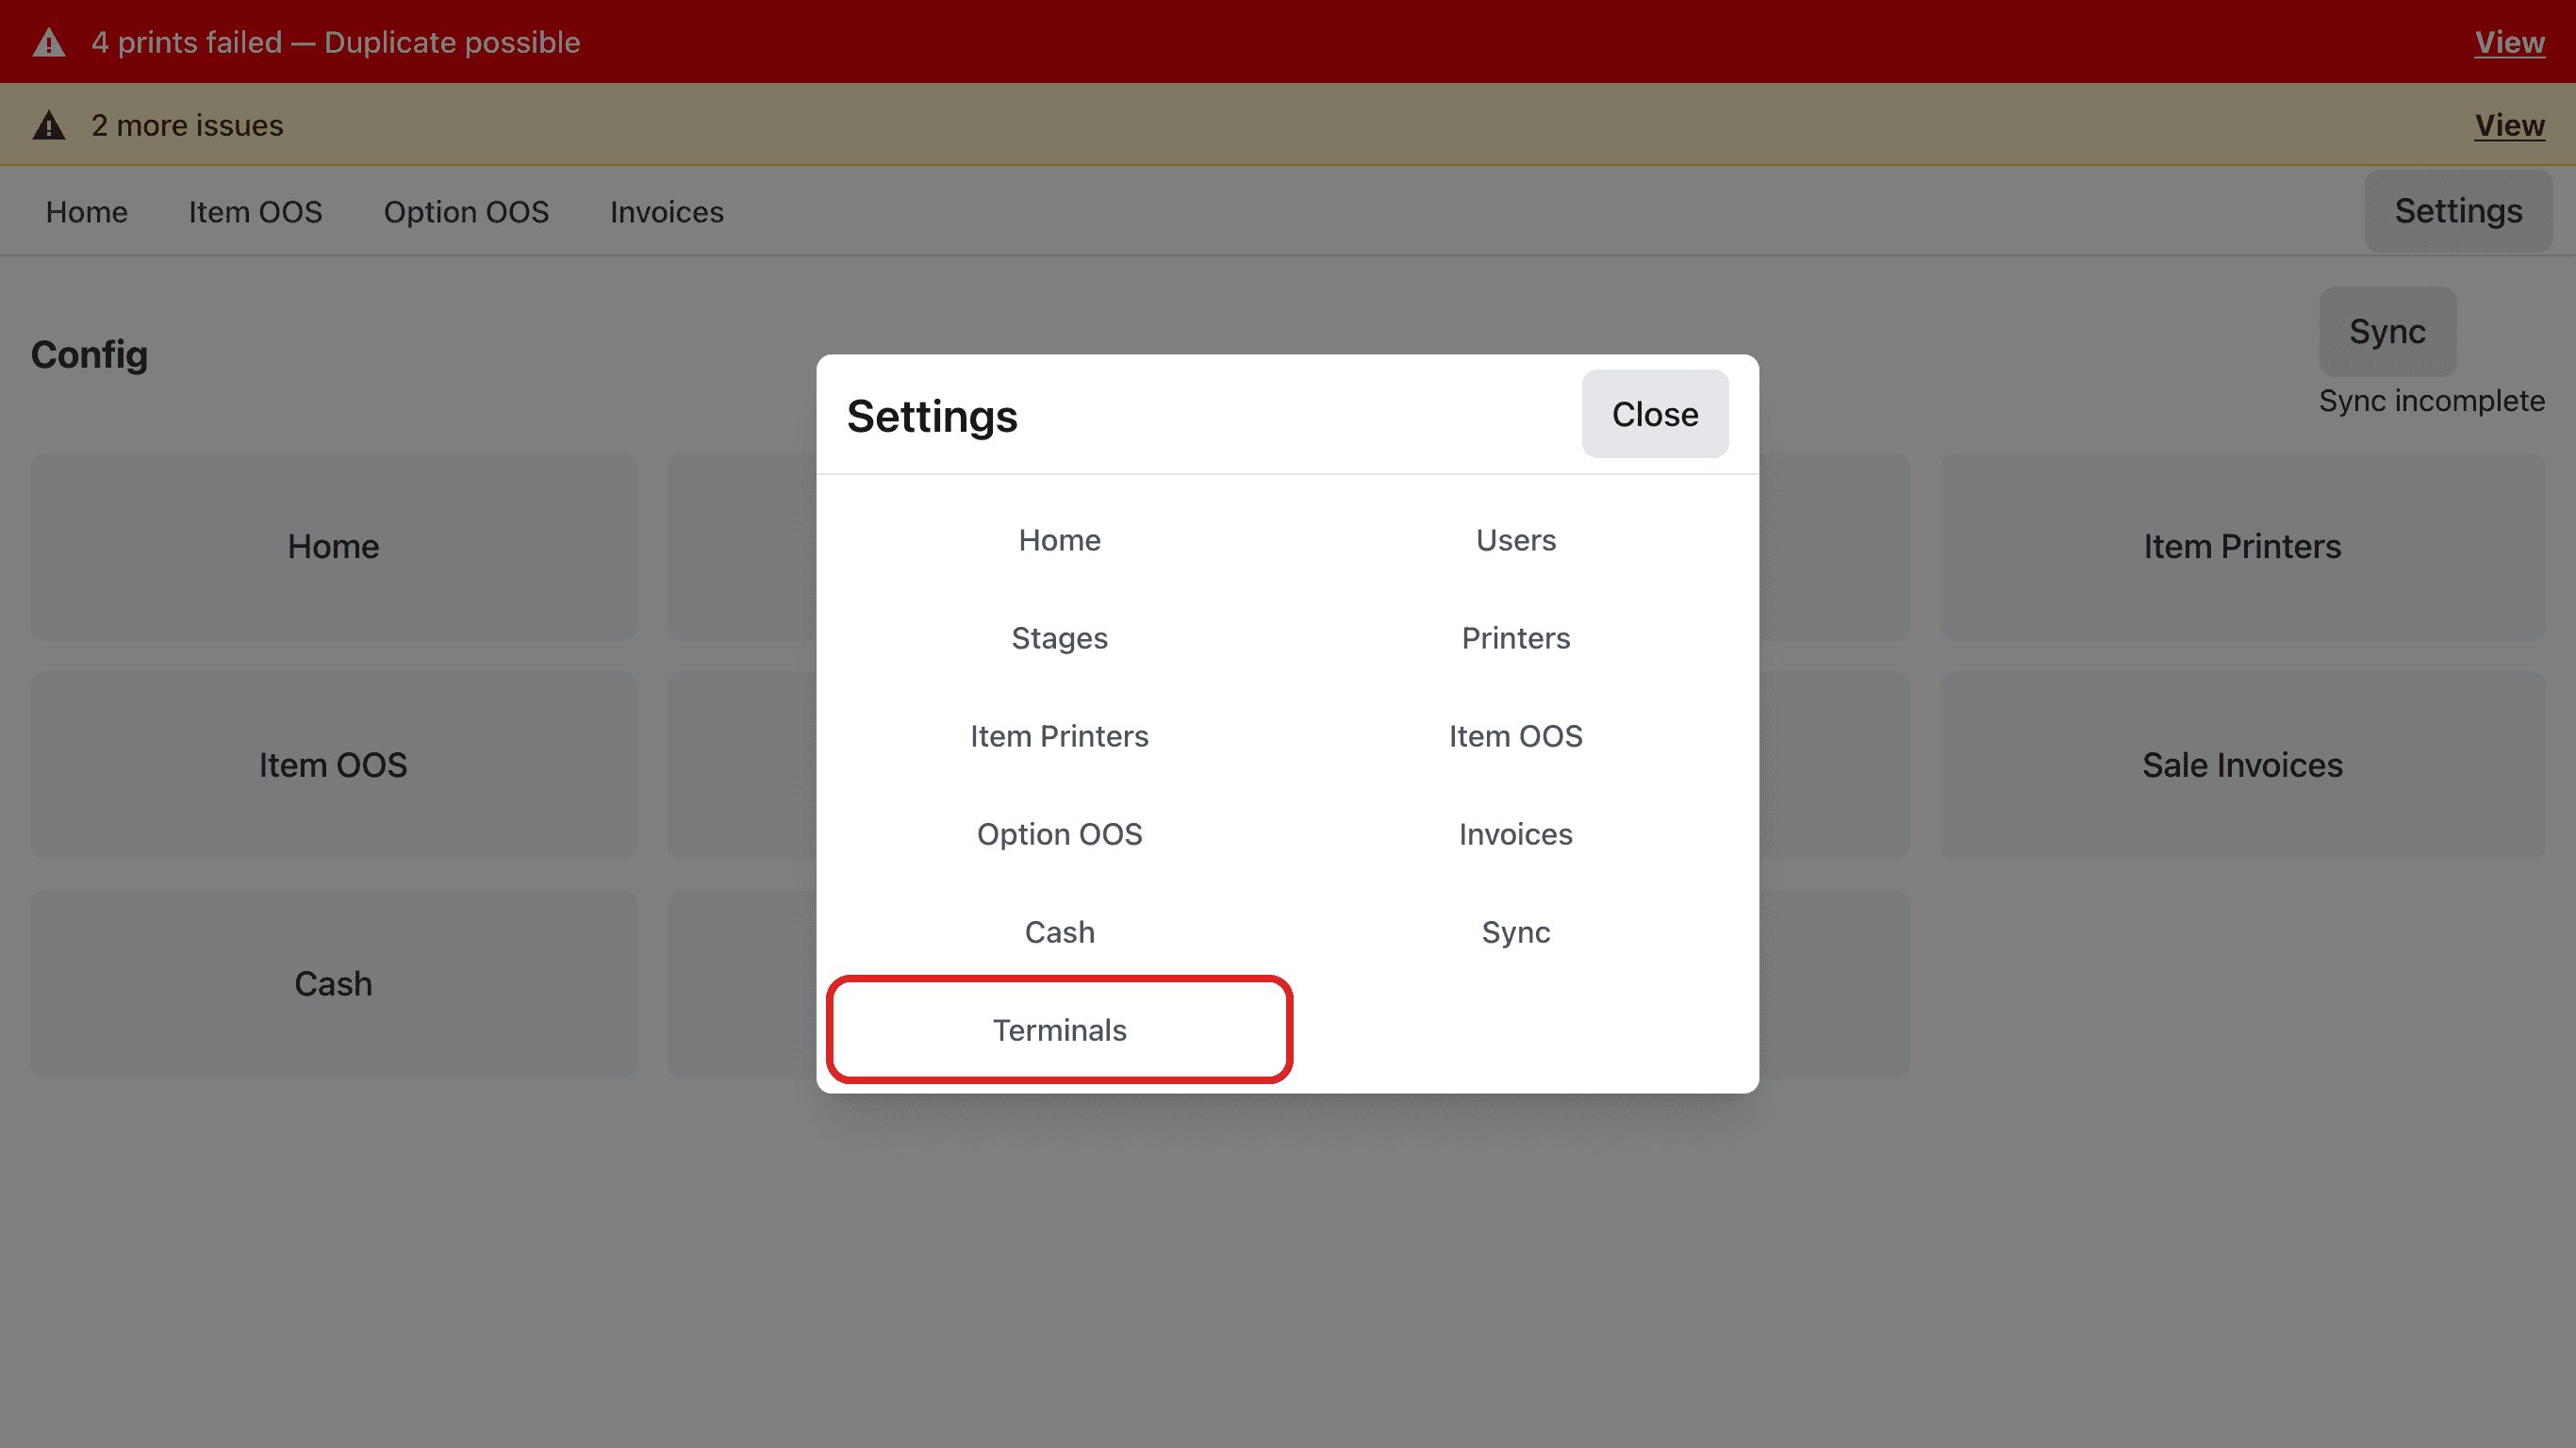Click the '4 prints failed — Duplicate possible' message
This screenshot has width=2576, height=1448.
pos(335,42)
